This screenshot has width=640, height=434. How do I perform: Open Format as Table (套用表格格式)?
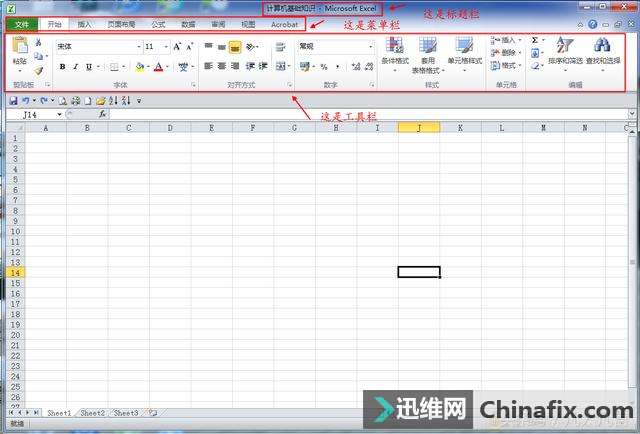click(427, 56)
